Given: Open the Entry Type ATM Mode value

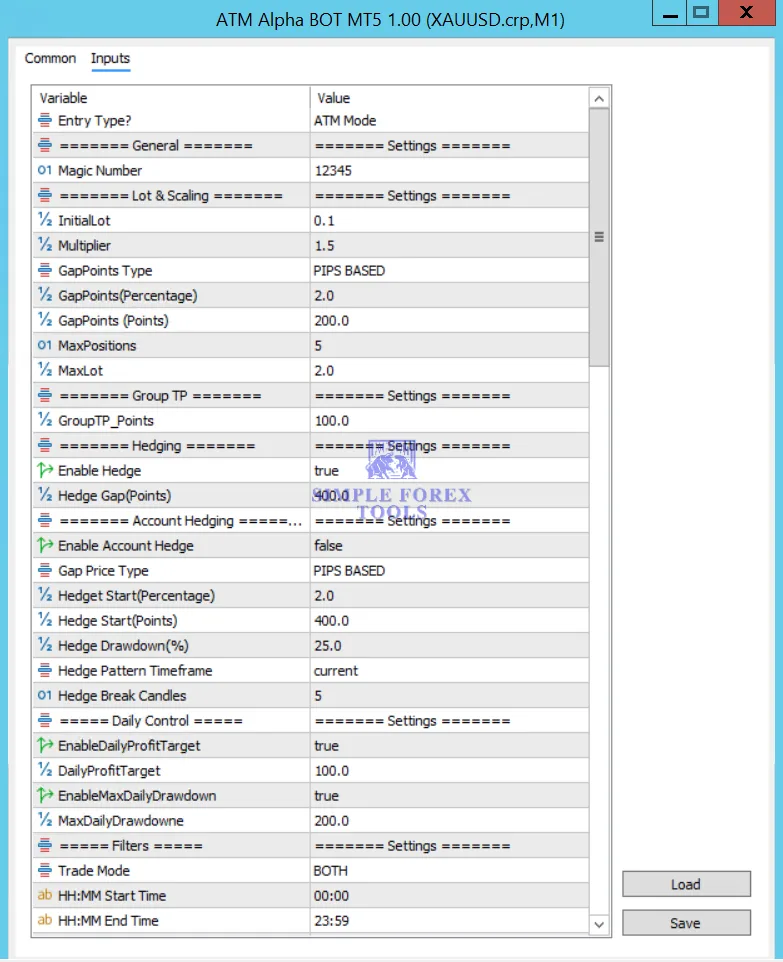Looking at the screenshot, I should click(449, 121).
